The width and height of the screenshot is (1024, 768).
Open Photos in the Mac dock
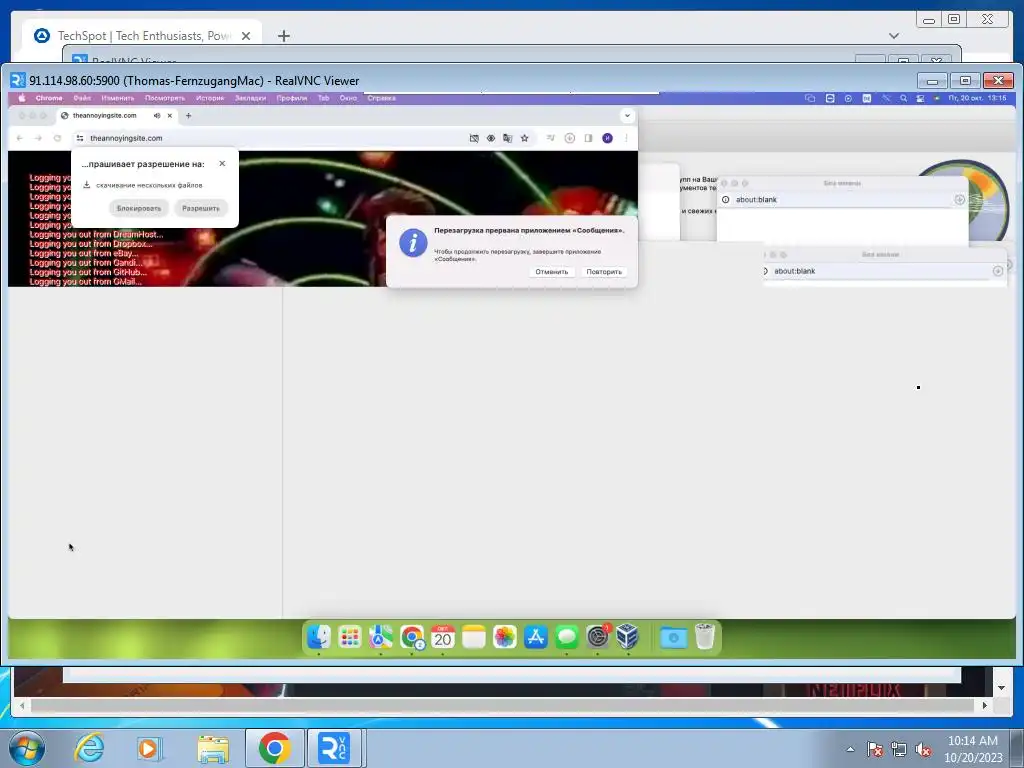tap(504, 637)
